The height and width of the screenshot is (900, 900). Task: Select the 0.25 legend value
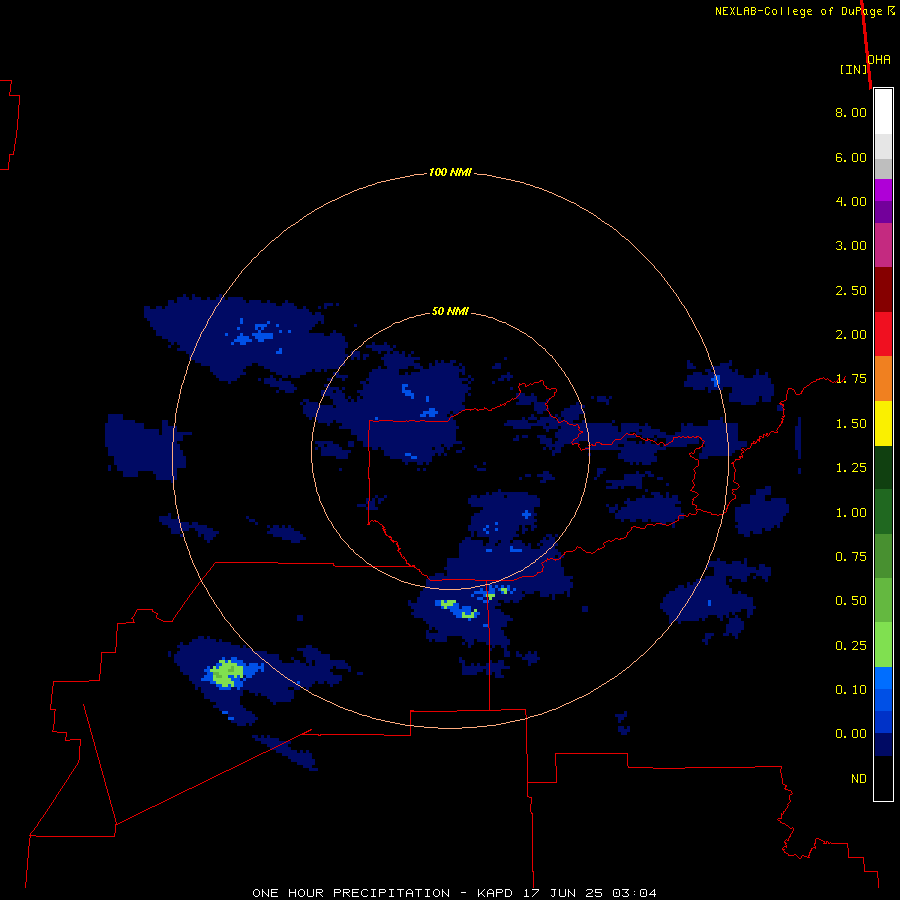pyautogui.click(x=851, y=646)
